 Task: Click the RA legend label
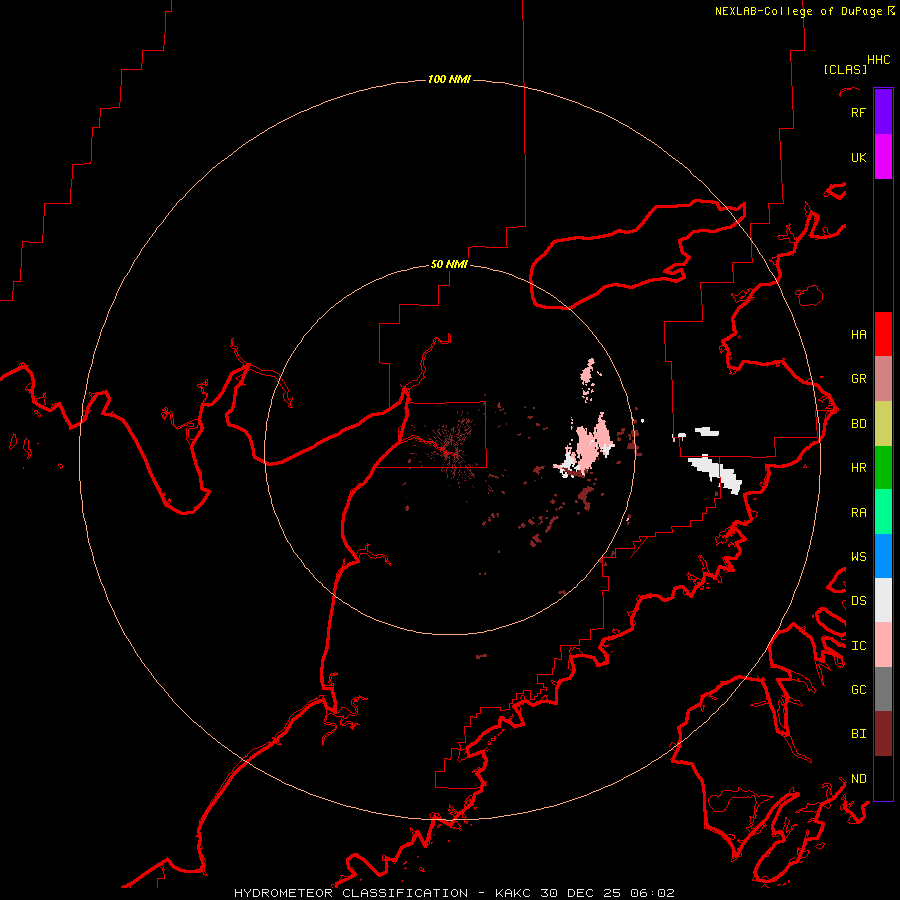858,512
